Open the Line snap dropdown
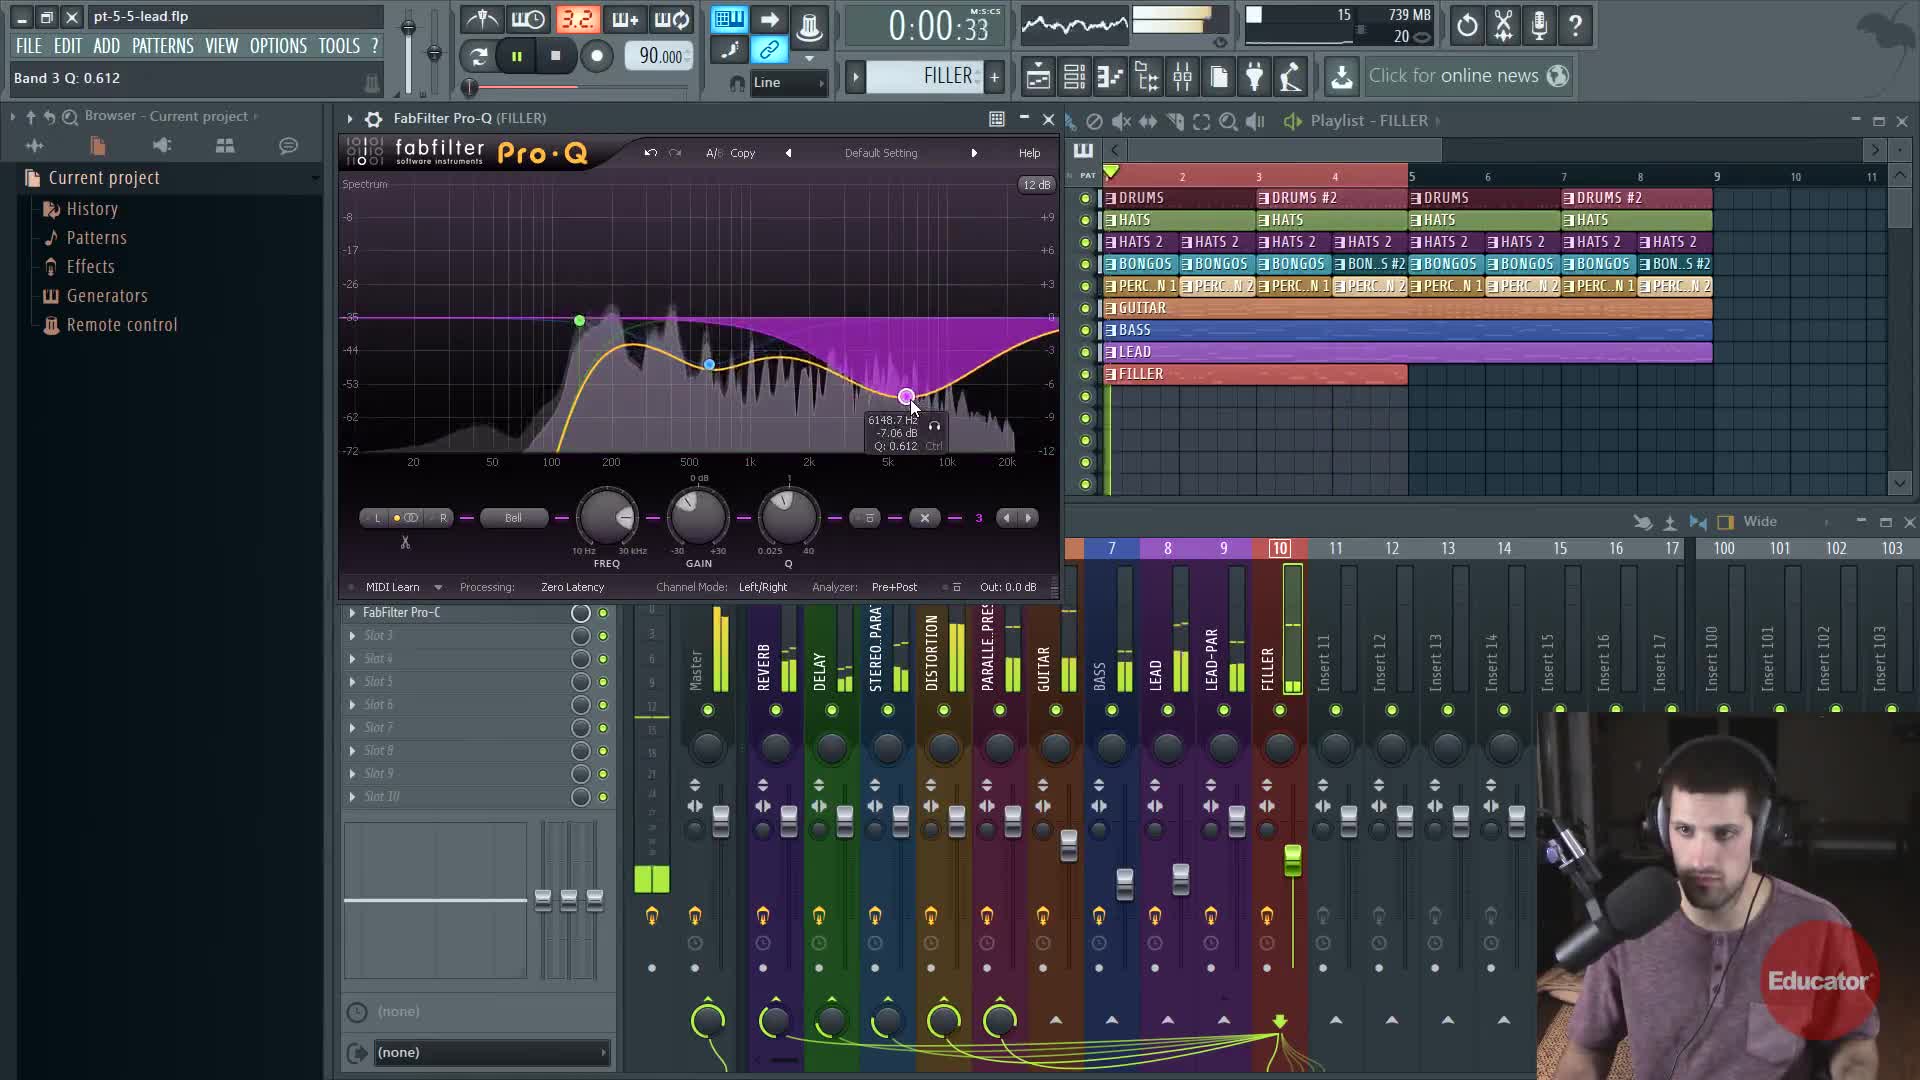The width and height of the screenshot is (1920, 1080). (789, 83)
